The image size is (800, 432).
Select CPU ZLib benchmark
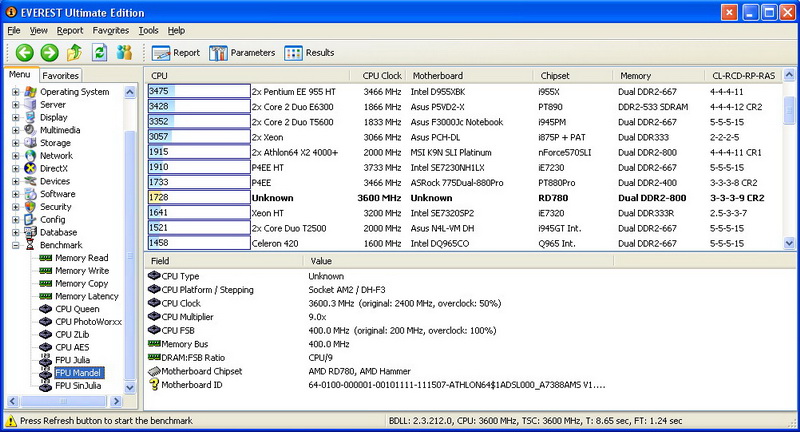pyautogui.click(x=72, y=335)
